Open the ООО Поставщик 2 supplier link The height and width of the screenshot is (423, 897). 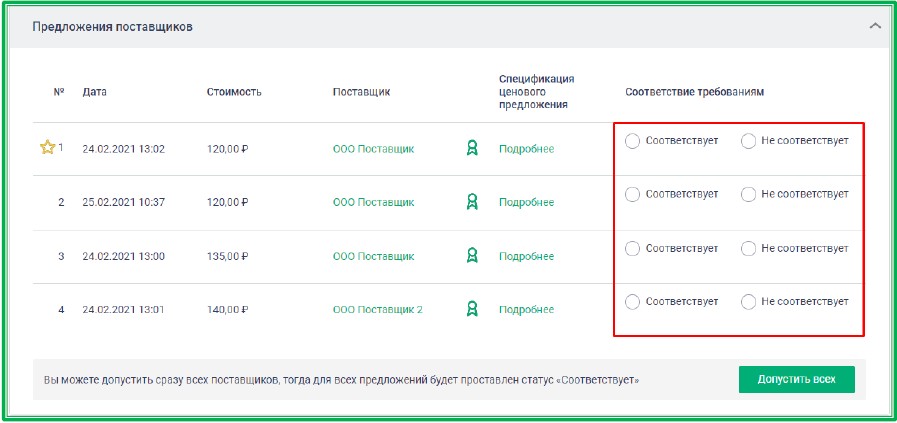(x=377, y=310)
